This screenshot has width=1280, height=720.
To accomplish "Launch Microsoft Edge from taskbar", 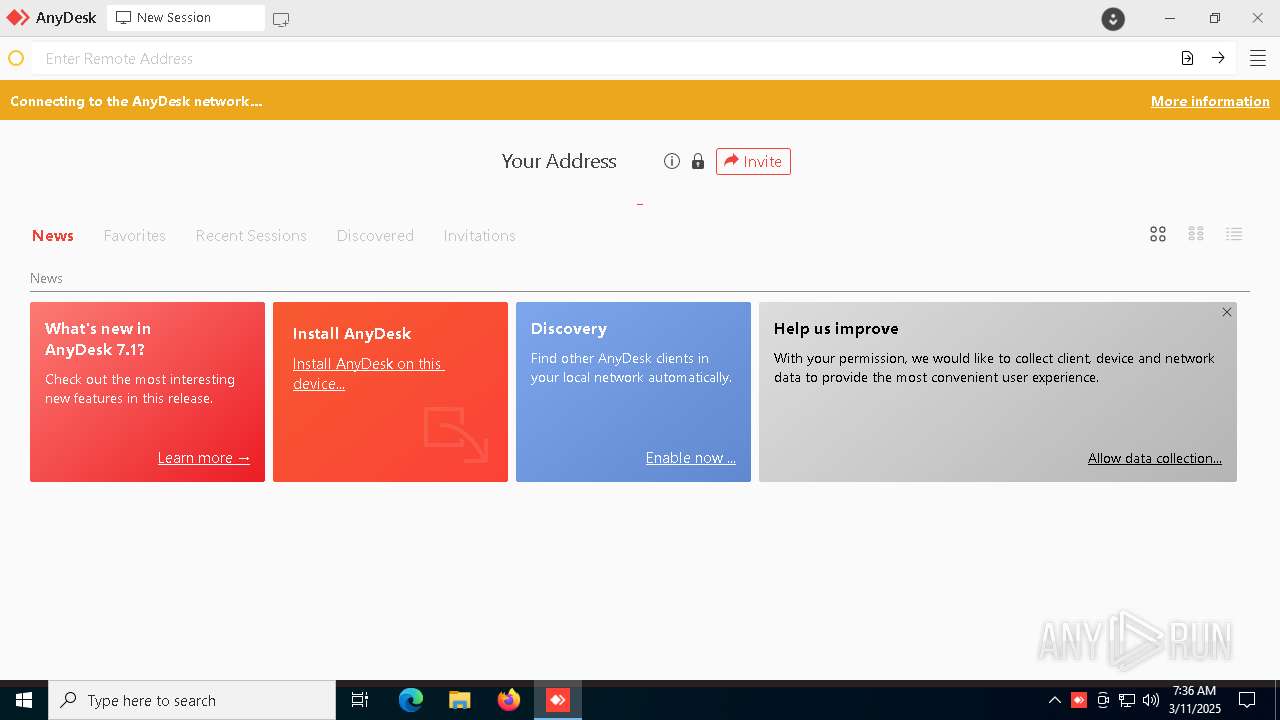I will click(x=411, y=700).
